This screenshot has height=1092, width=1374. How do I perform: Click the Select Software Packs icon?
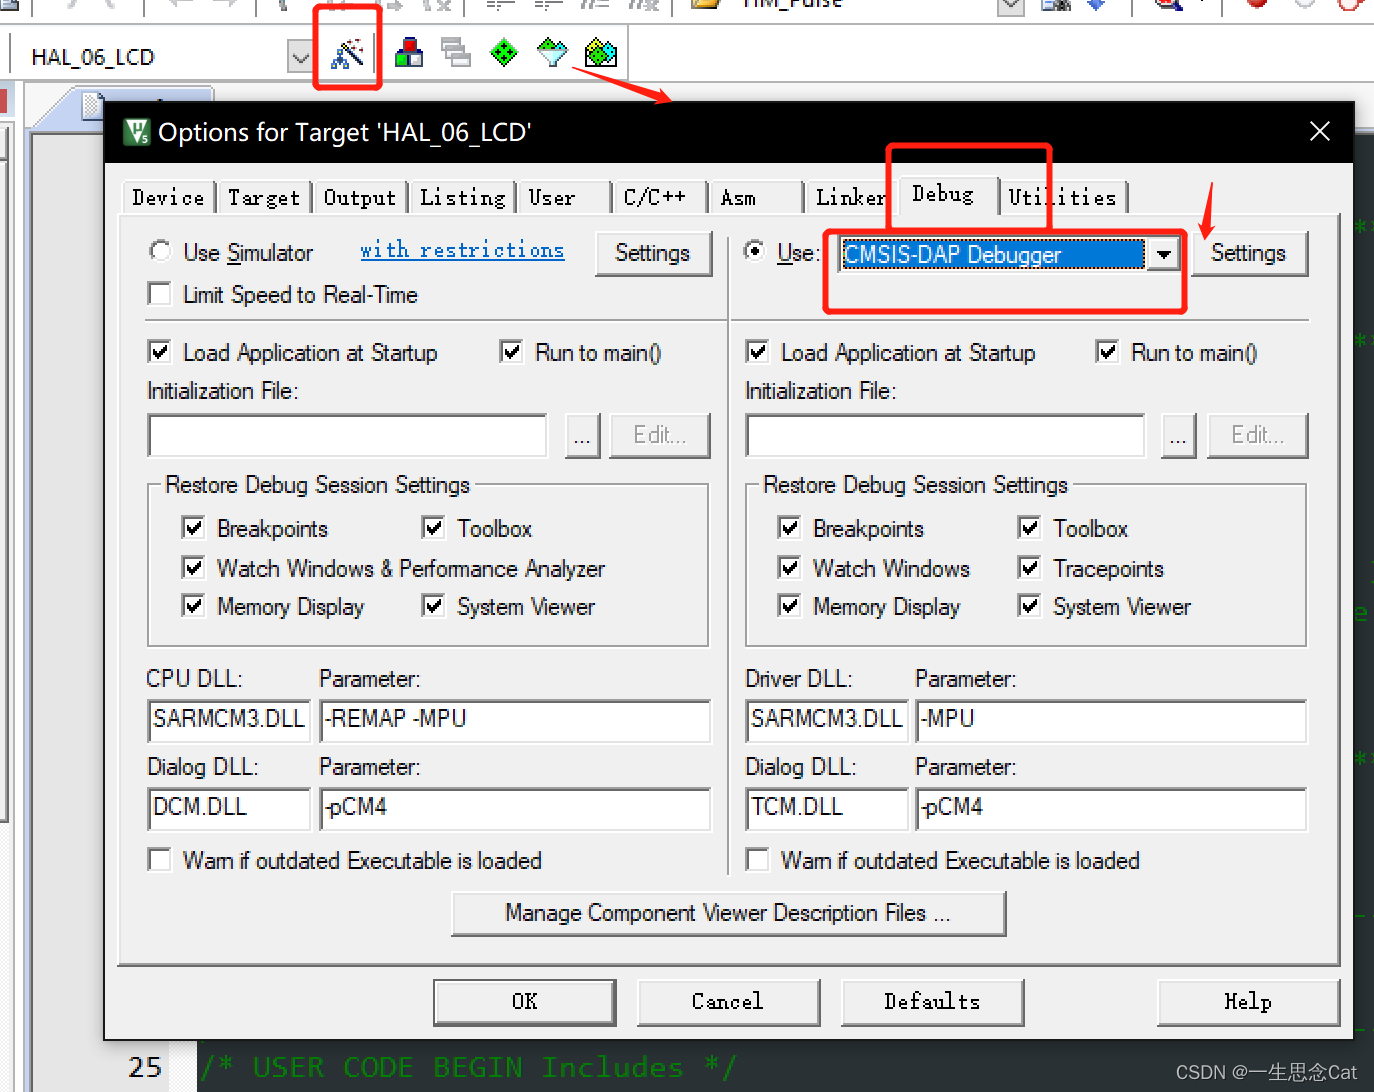(x=552, y=53)
